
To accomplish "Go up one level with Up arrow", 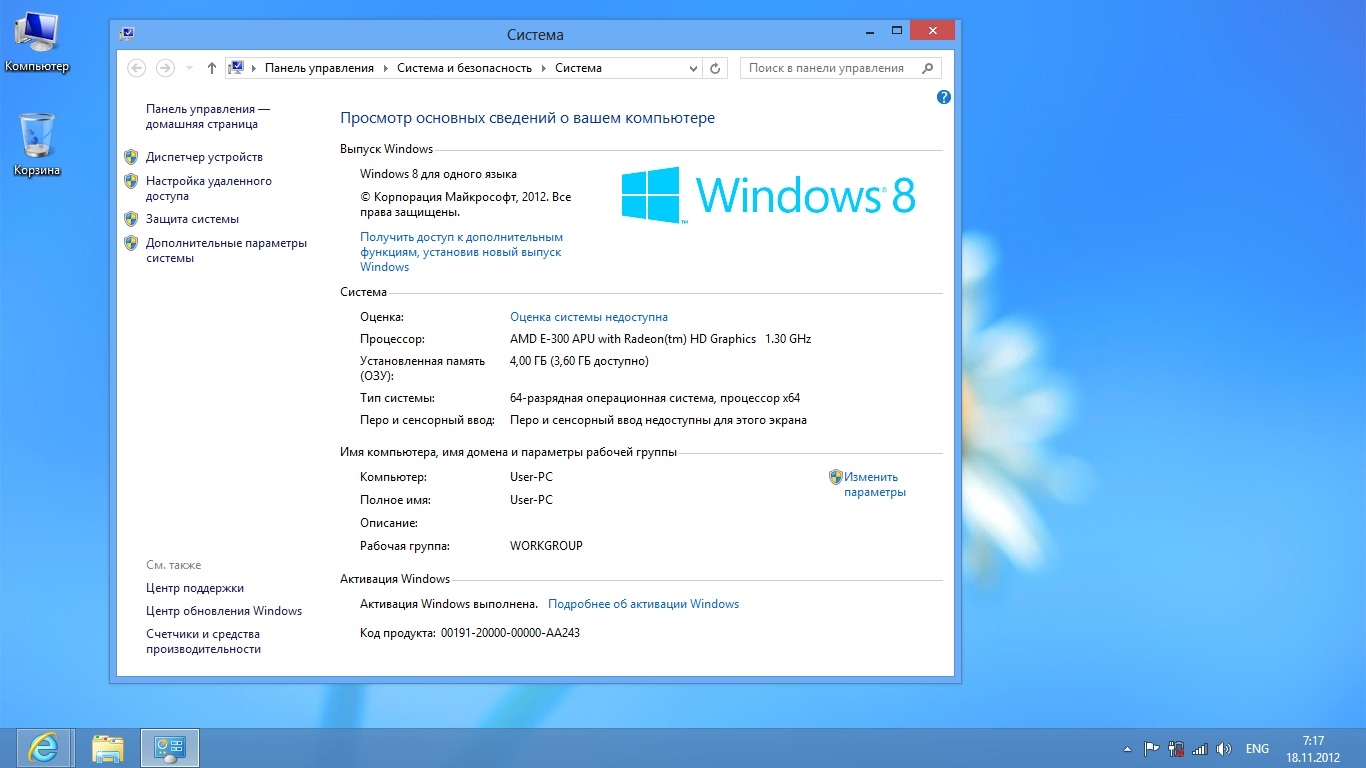I will tap(211, 68).
